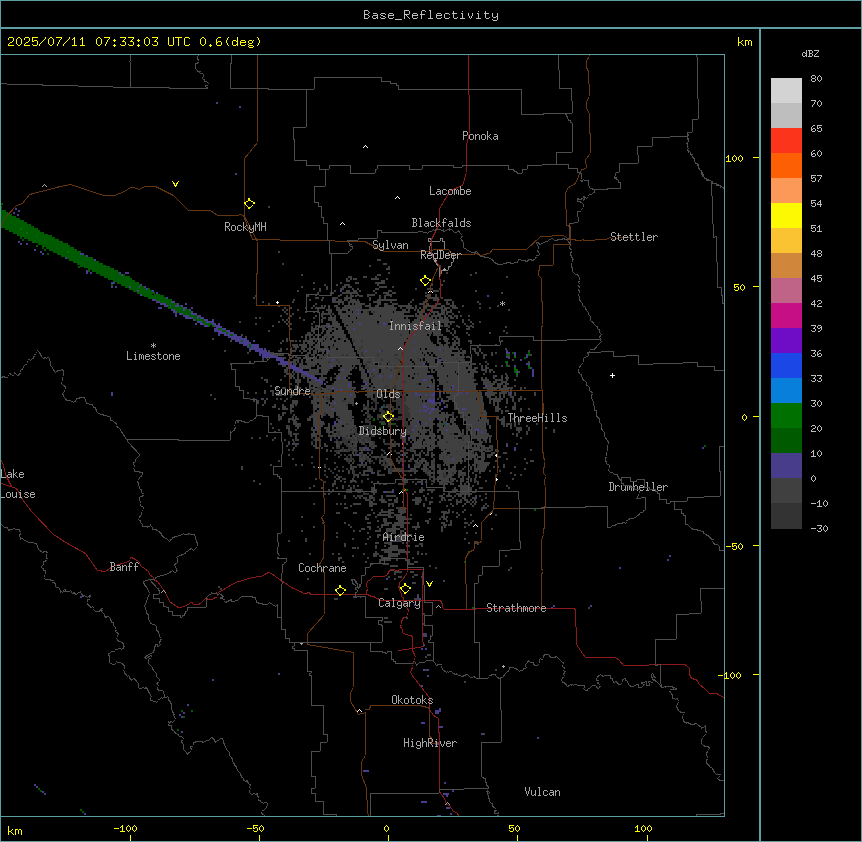Select the yellow diamond marker above Calgary label
The height and width of the screenshot is (842, 862).
[405, 589]
